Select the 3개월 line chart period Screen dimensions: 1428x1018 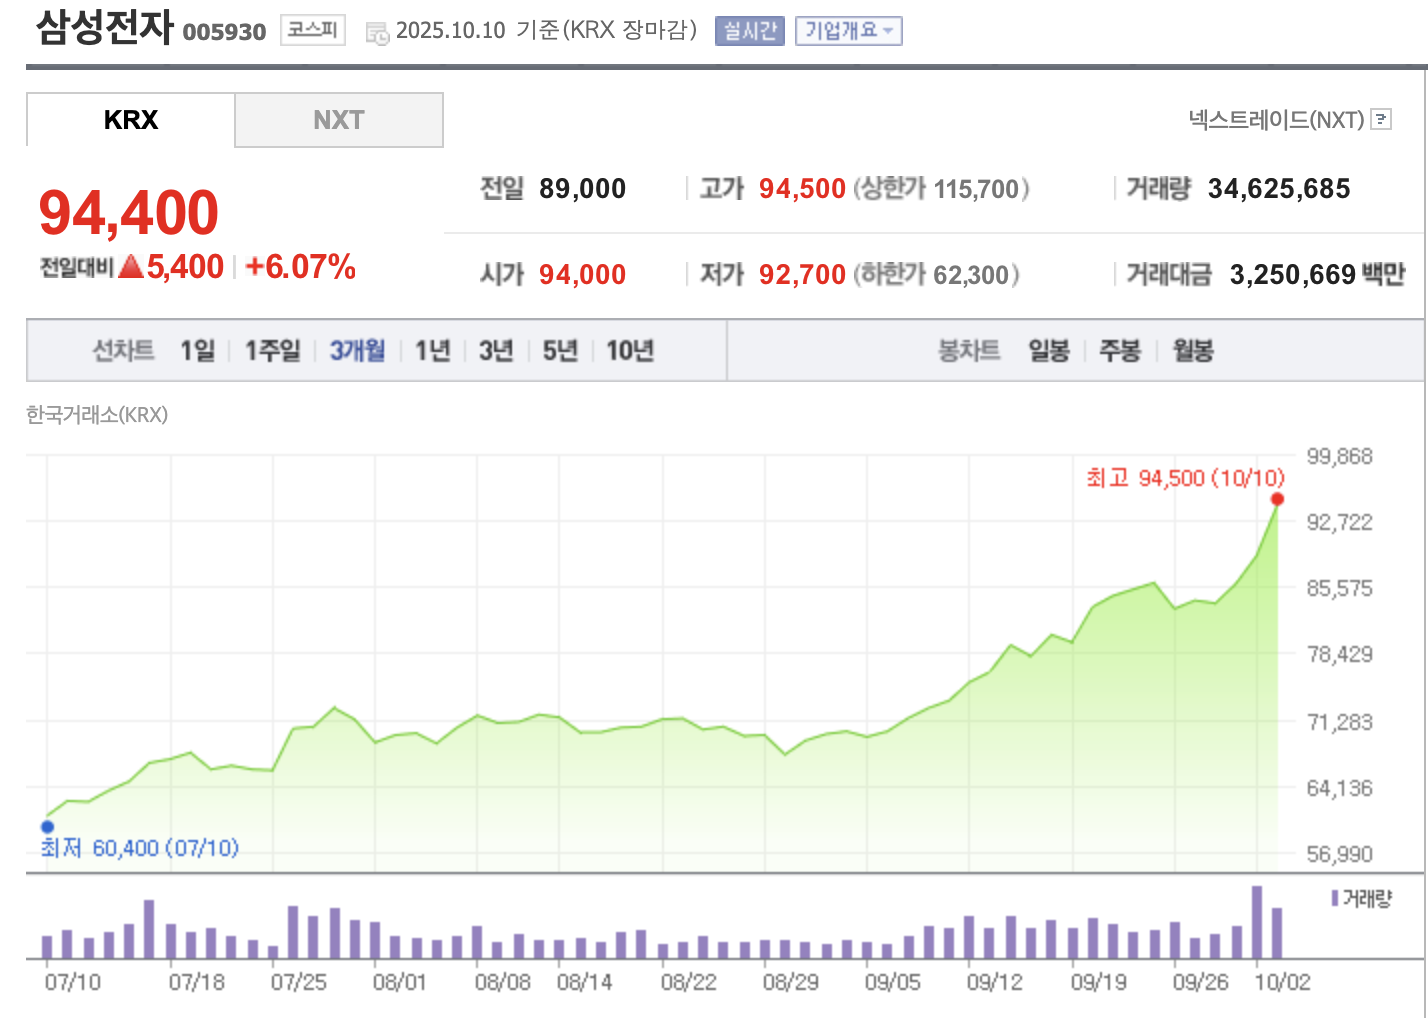(358, 350)
